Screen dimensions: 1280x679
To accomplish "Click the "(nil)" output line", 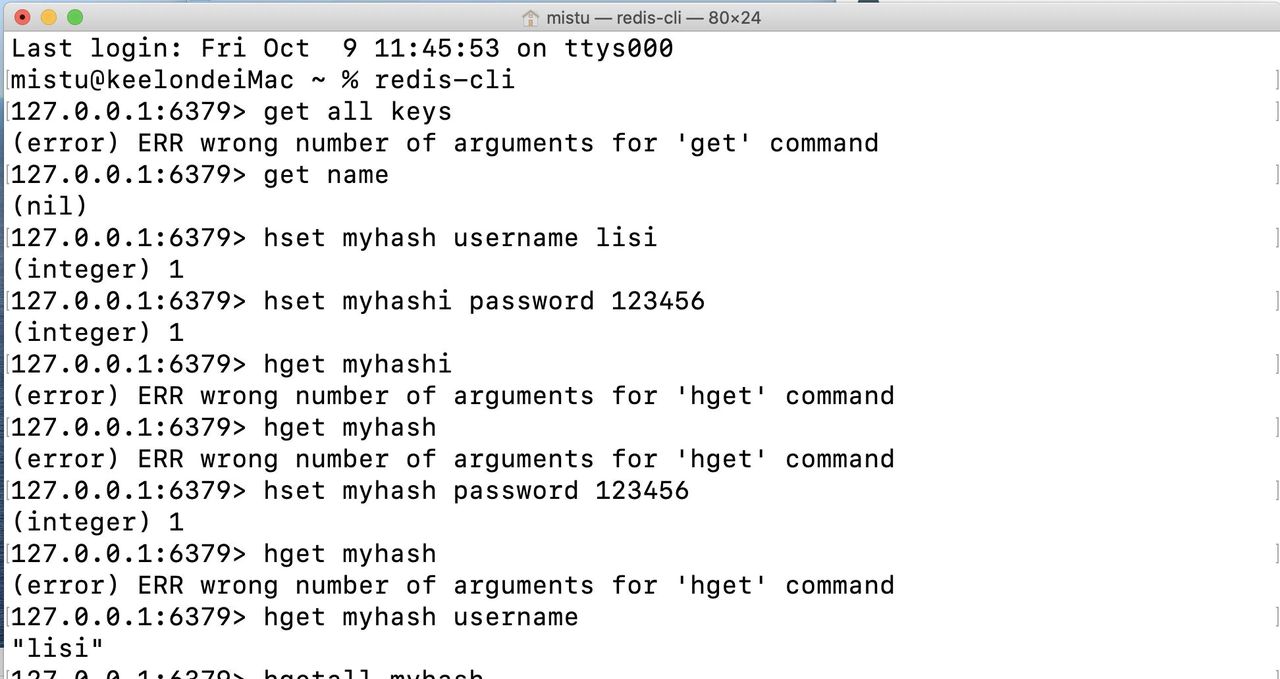I will 50,206.
